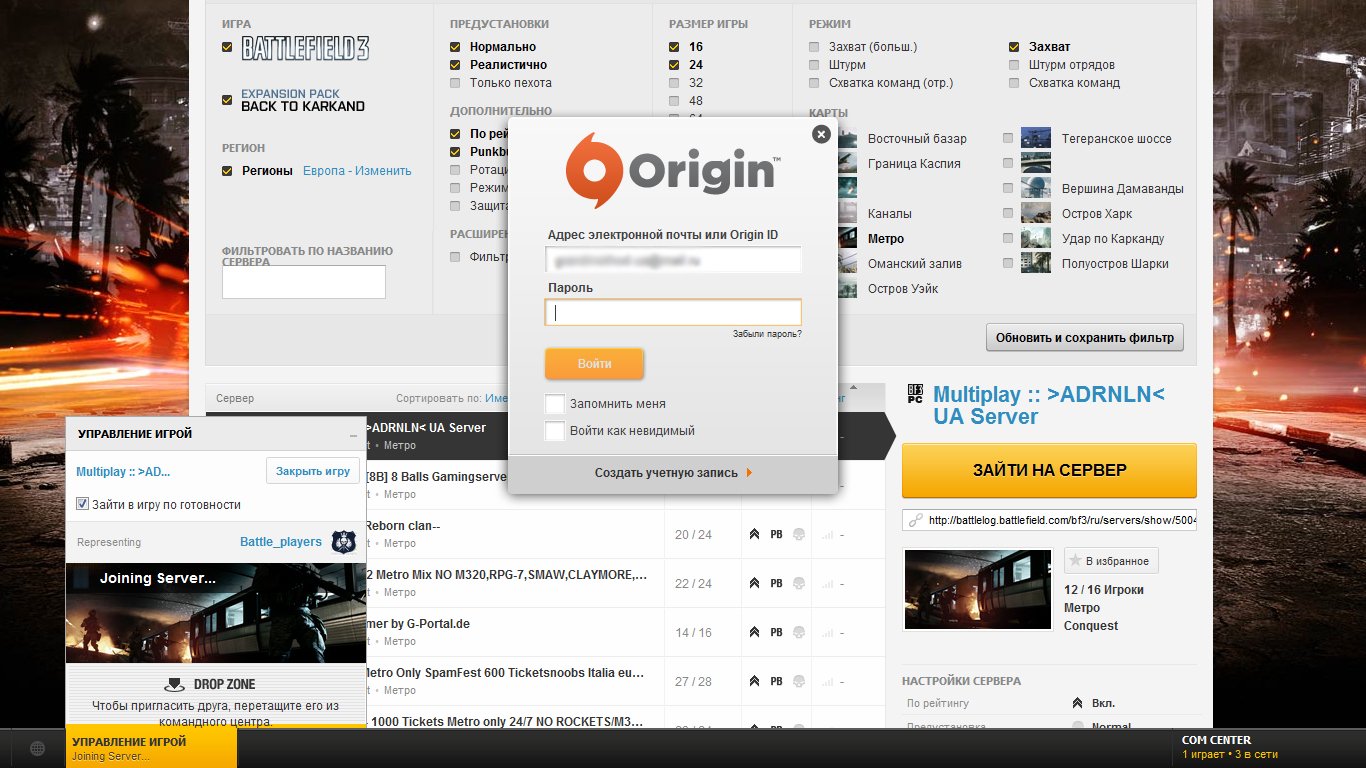The width and height of the screenshot is (1366, 768).
Task: Click the Удар по Карканду map thumbnail
Action: point(1036,238)
